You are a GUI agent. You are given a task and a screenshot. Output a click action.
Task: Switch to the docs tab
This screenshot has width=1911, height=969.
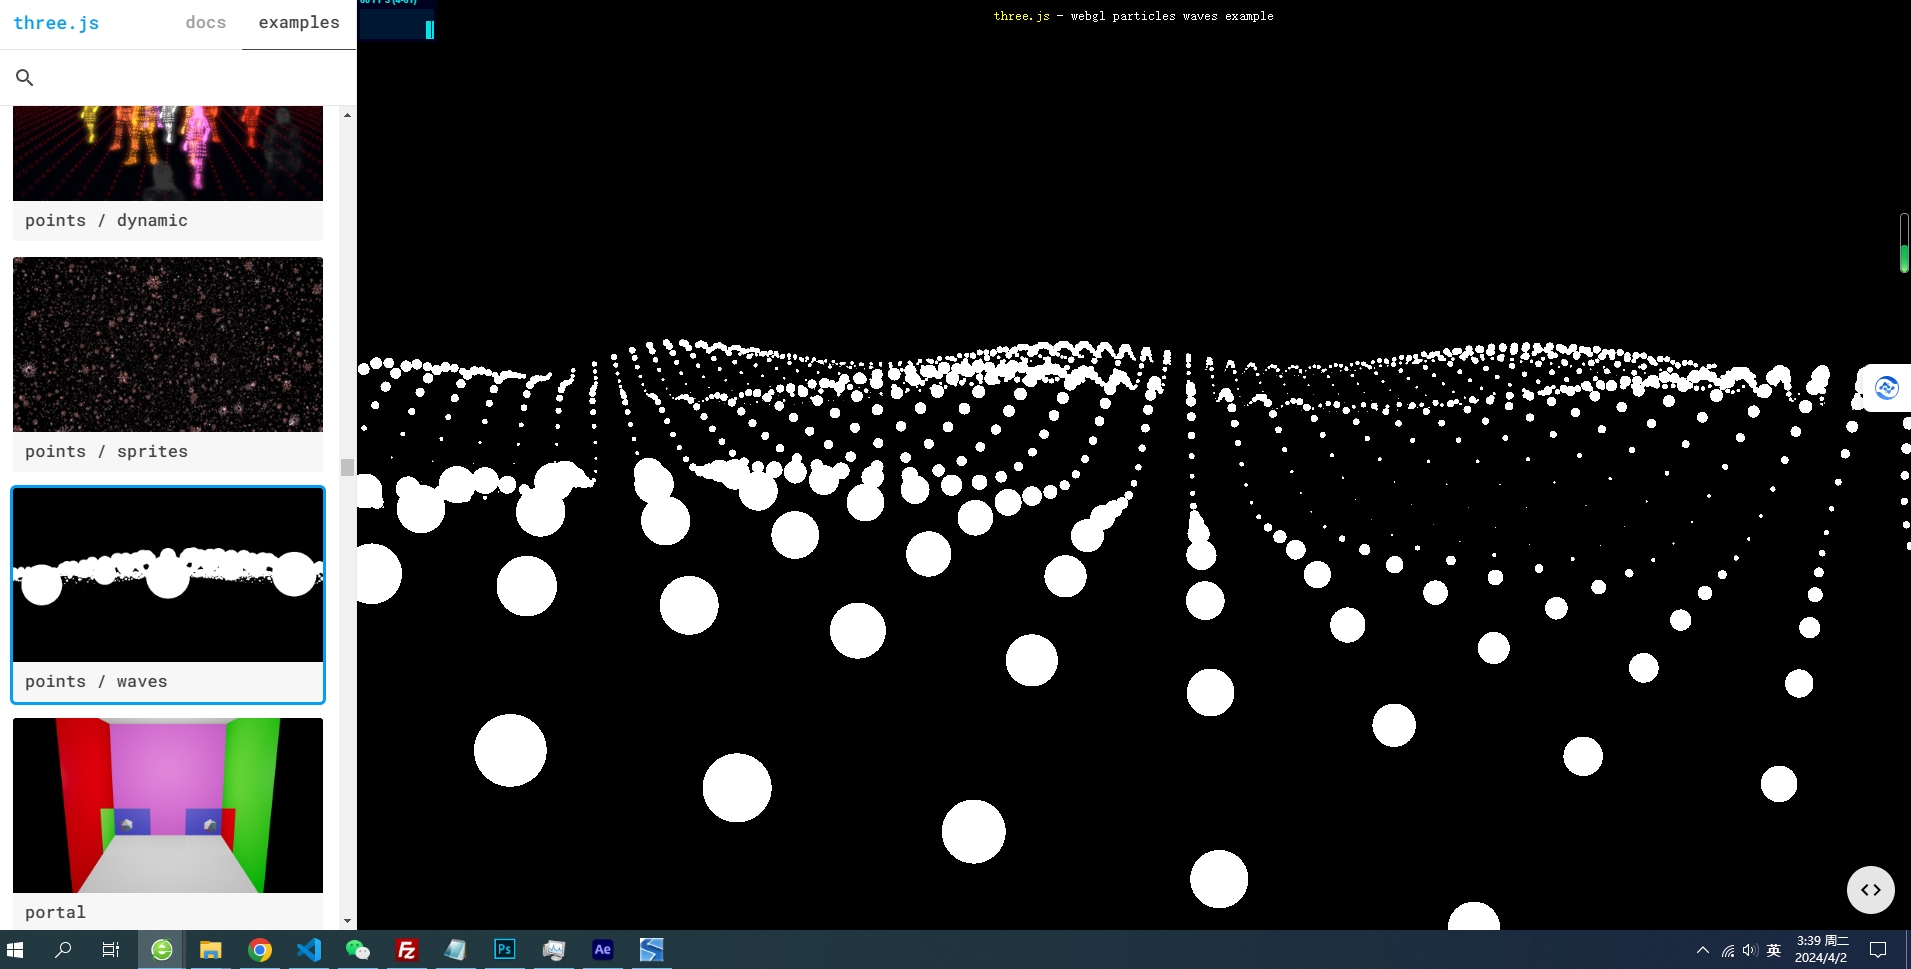tap(206, 23)
